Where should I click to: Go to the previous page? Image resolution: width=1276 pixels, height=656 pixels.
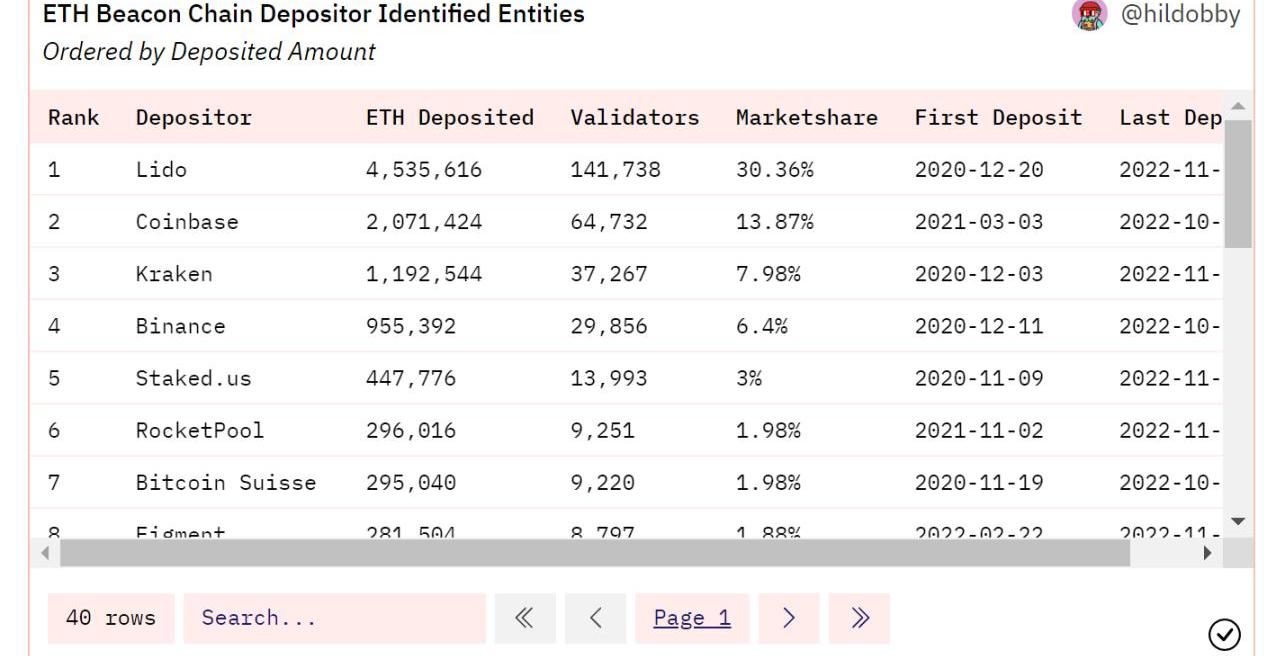tap(595, 619)
